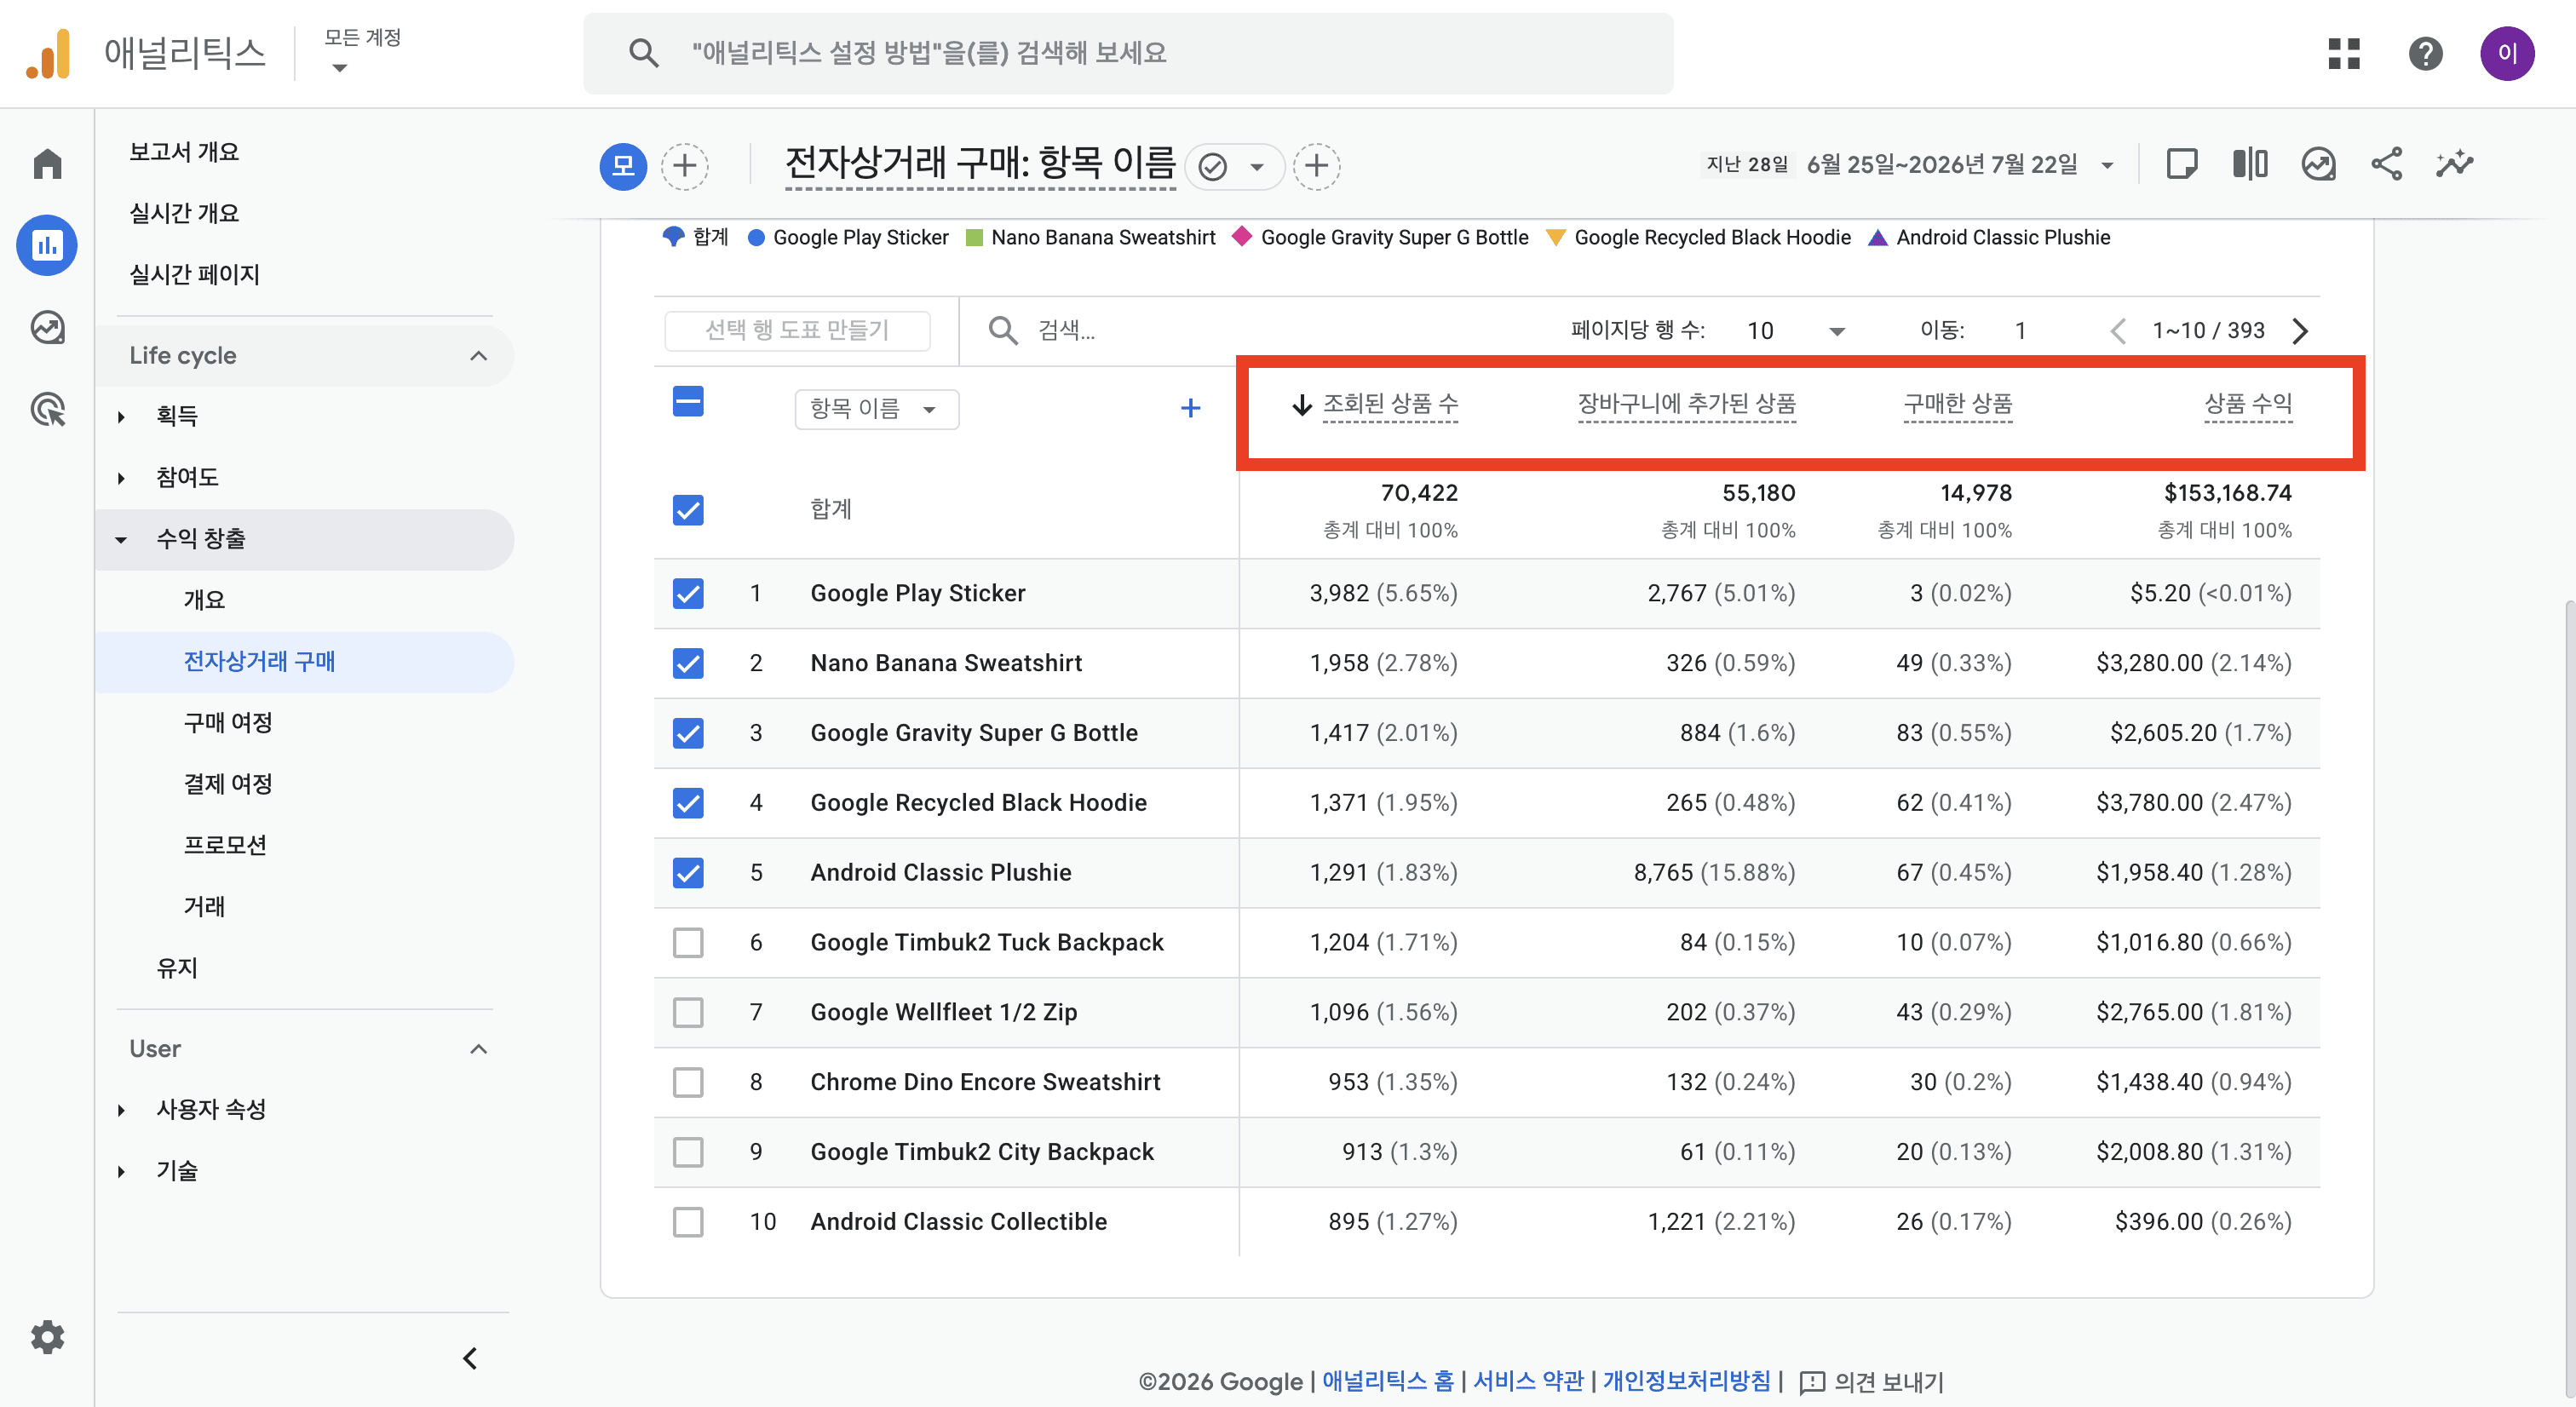Image resolution: width=2576 pixels, height=1407 pixels.
Task: Focus the Analytics top search field
Action: pos(1128,53)
